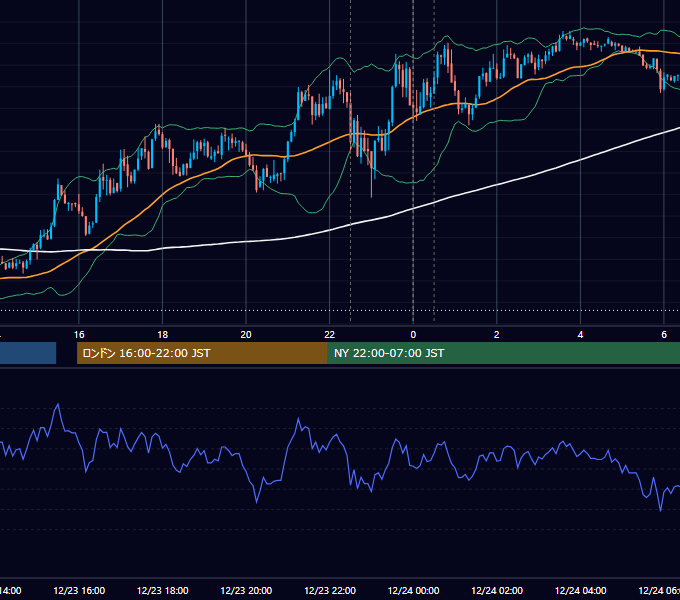Click the 20 hour label on upper axis
Viewport: 680px width, 600px height.
pyautogui.click(x=246, y=335)
